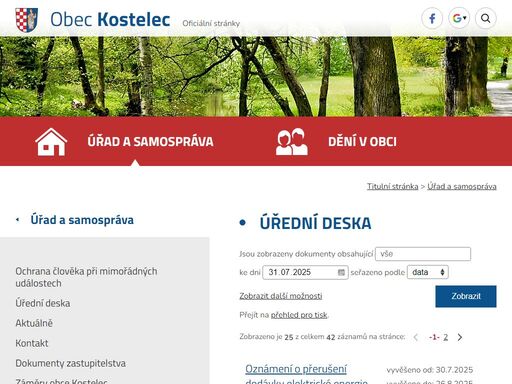Open the ÚŘAD A SAMOSPRÁVA menu
The height and width of the screenshot is (384, 512).
point(150,142)
